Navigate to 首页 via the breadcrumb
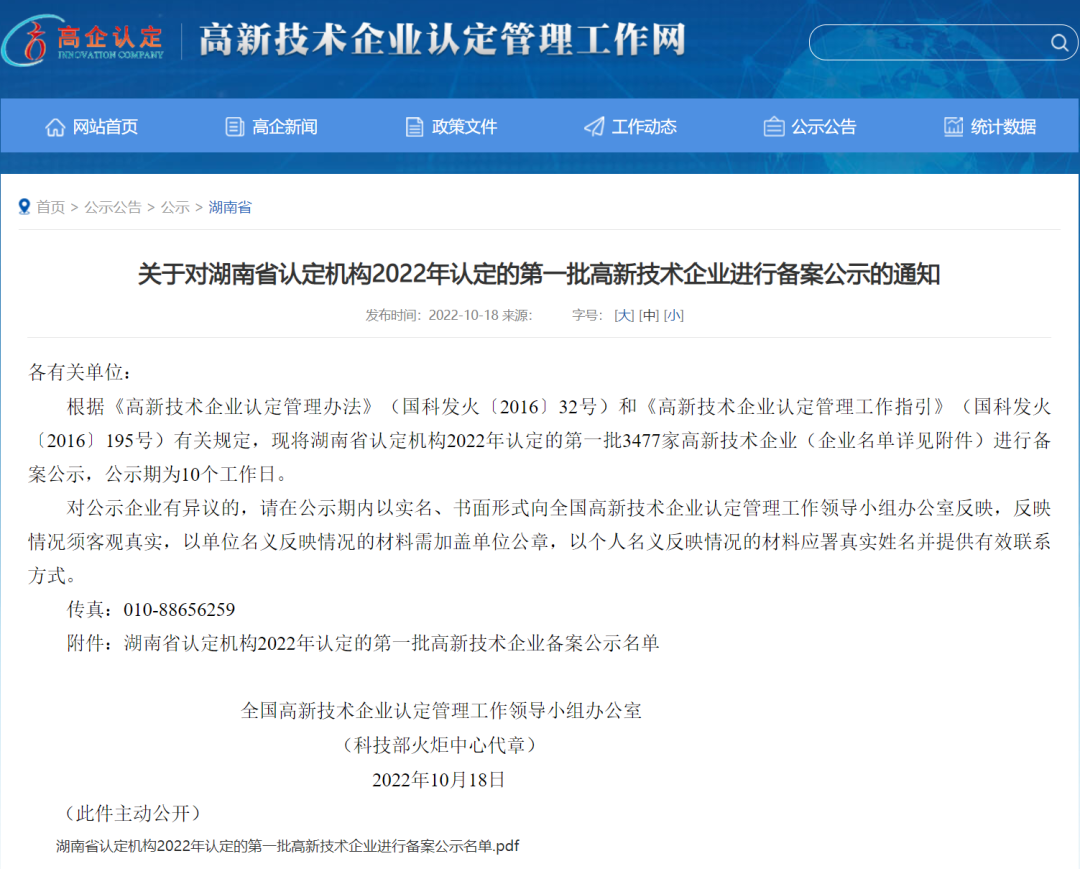The image size is (1080, 869). point(50,207)
